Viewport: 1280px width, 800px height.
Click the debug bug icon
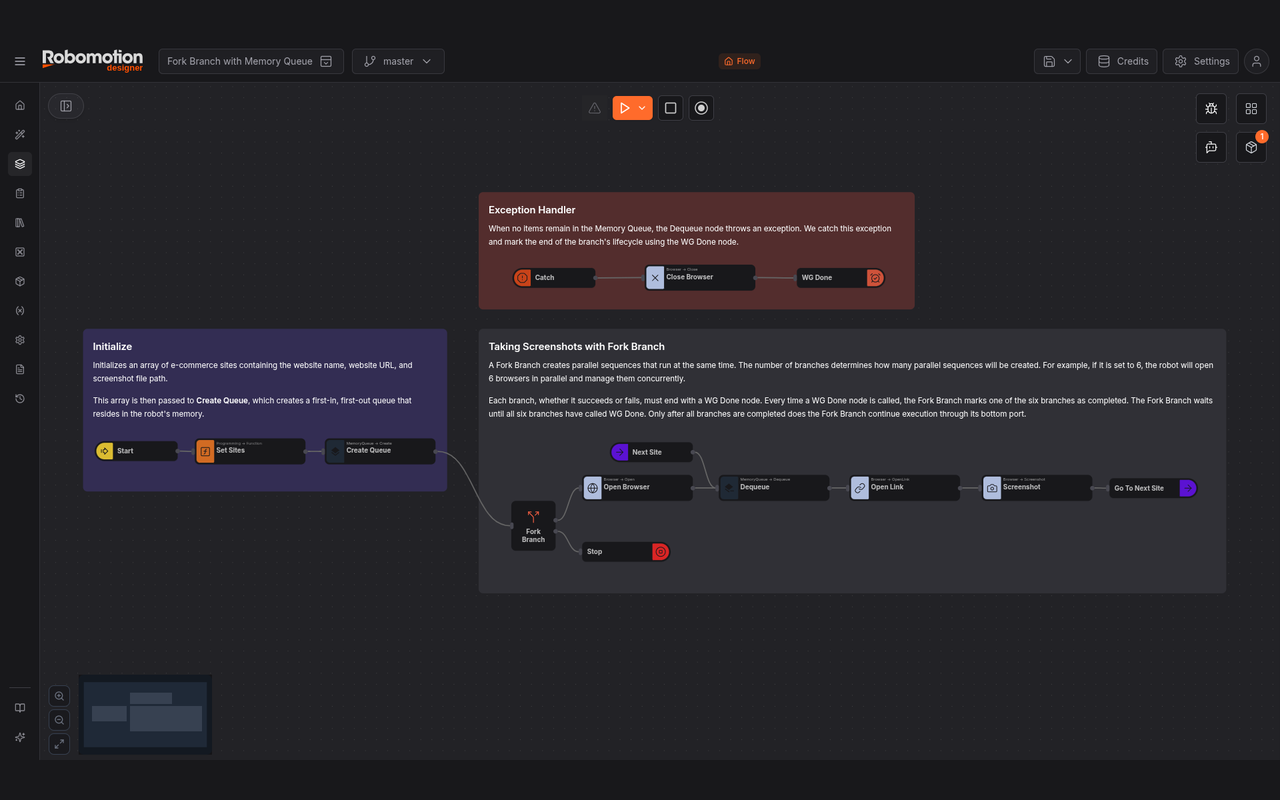[1211, 108]
